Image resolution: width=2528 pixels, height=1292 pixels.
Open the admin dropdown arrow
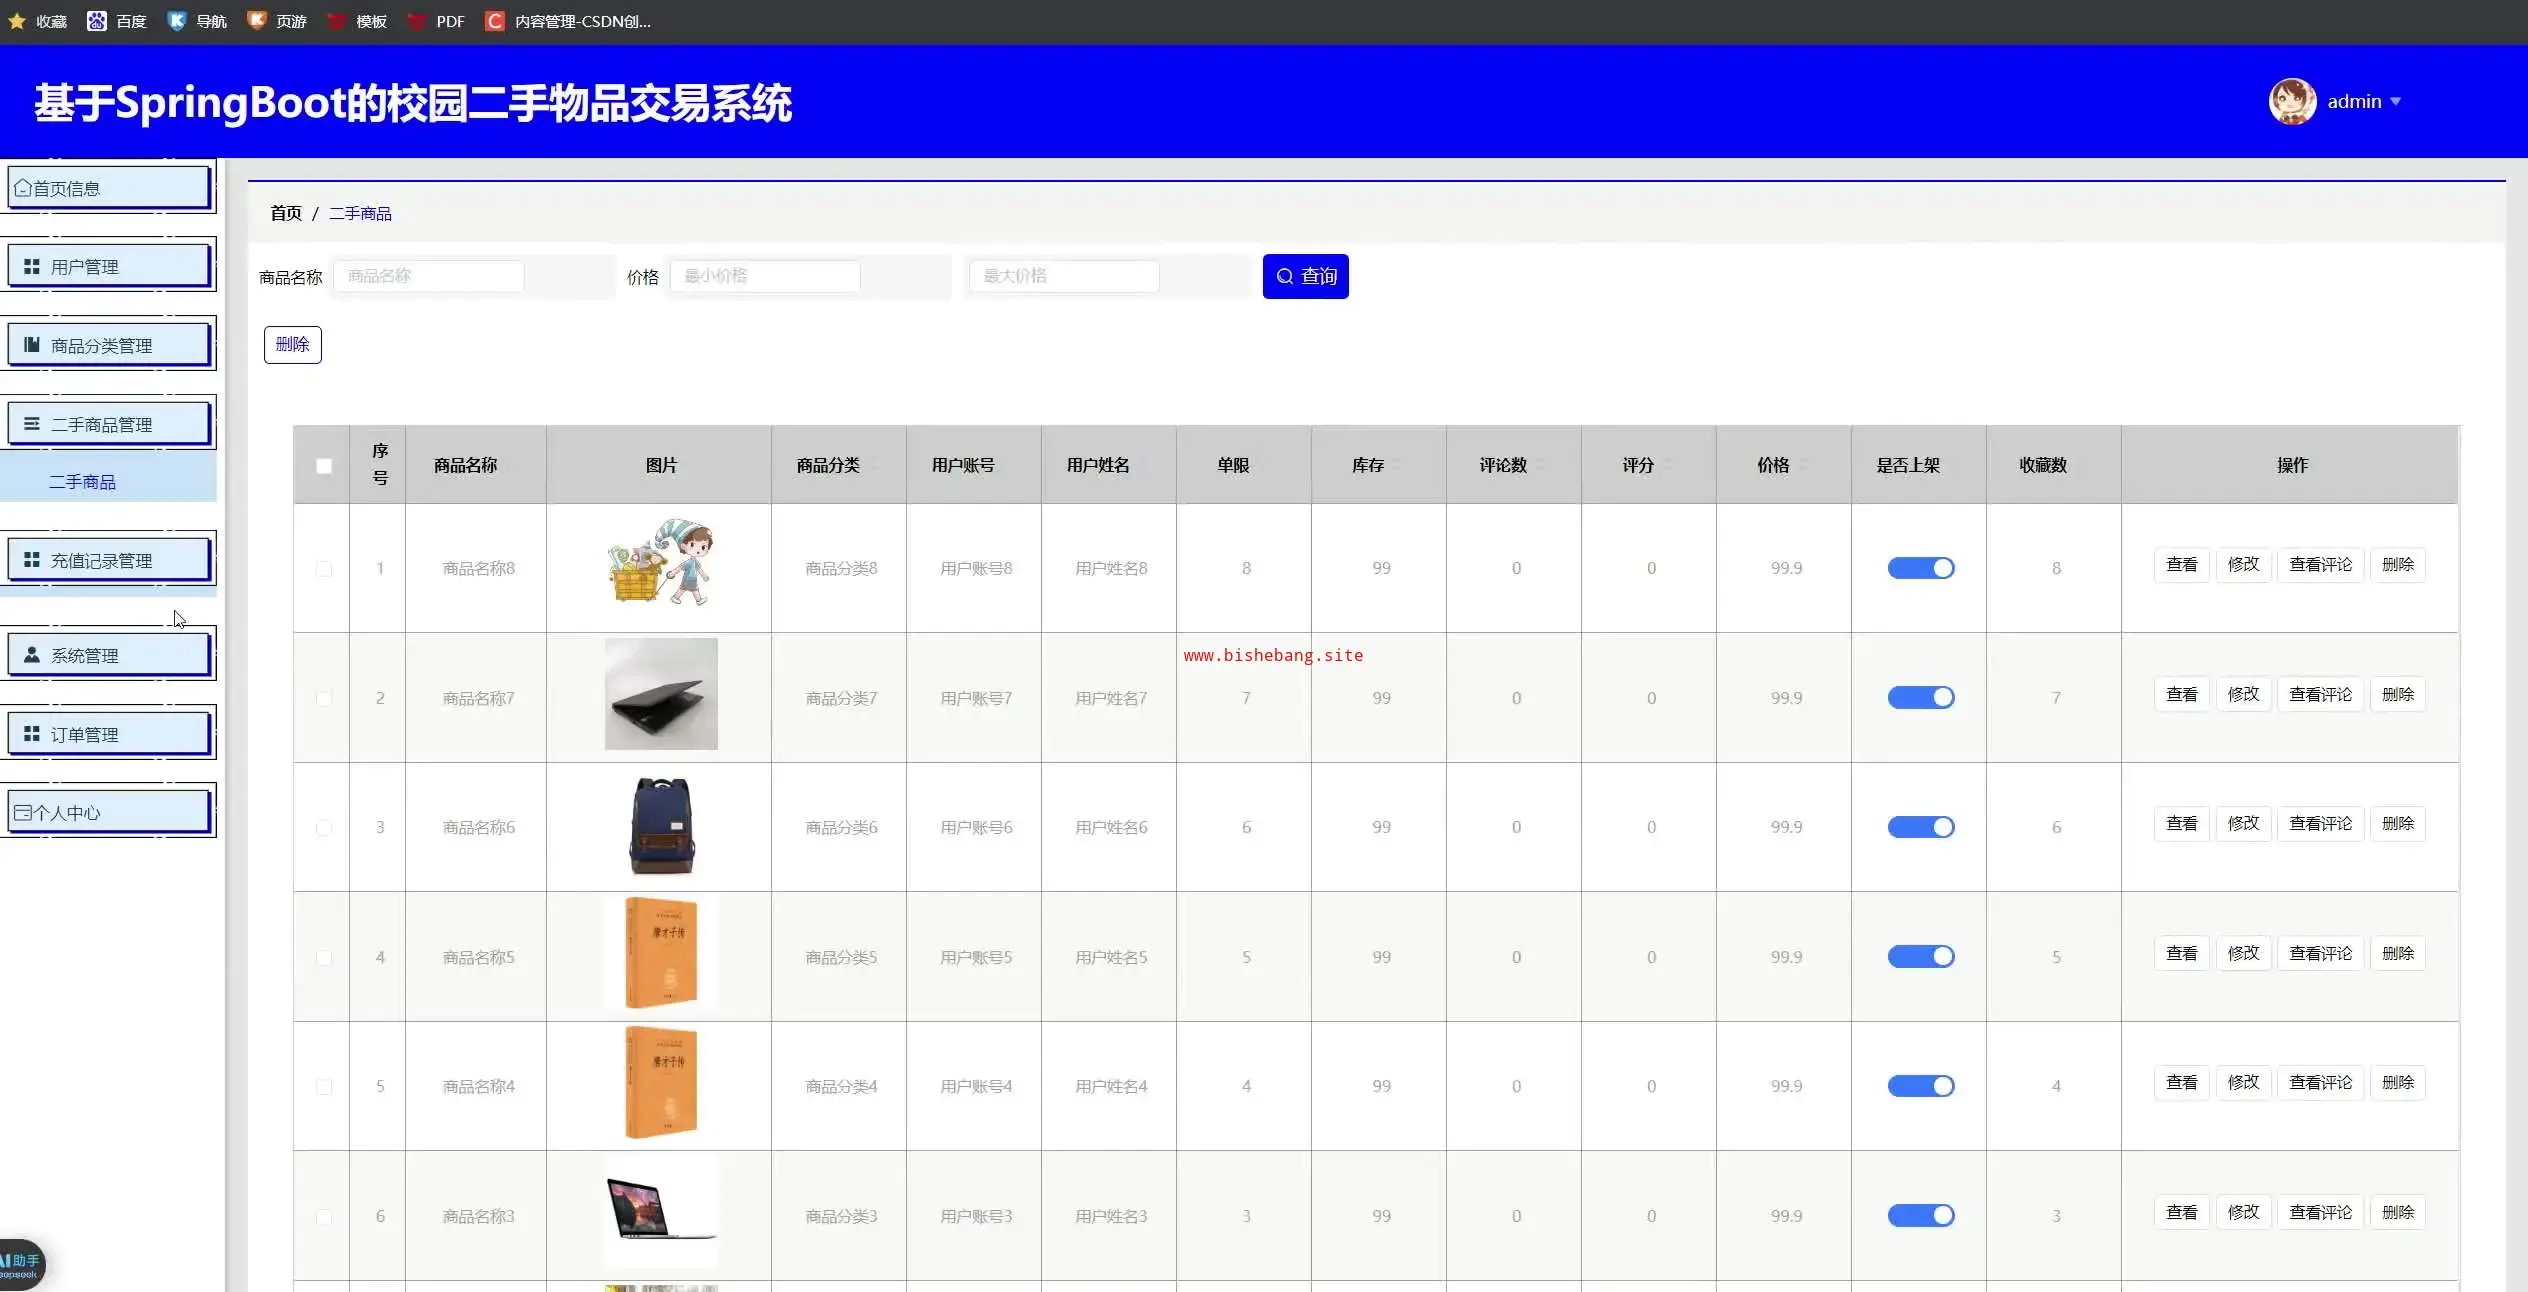click(x=2395, y=102)
